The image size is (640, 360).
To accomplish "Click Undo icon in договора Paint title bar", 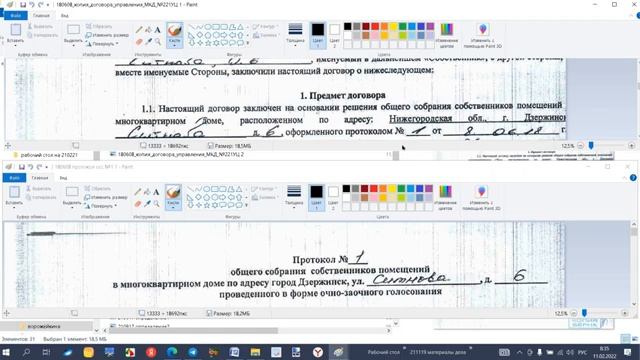I will point(32,5).
